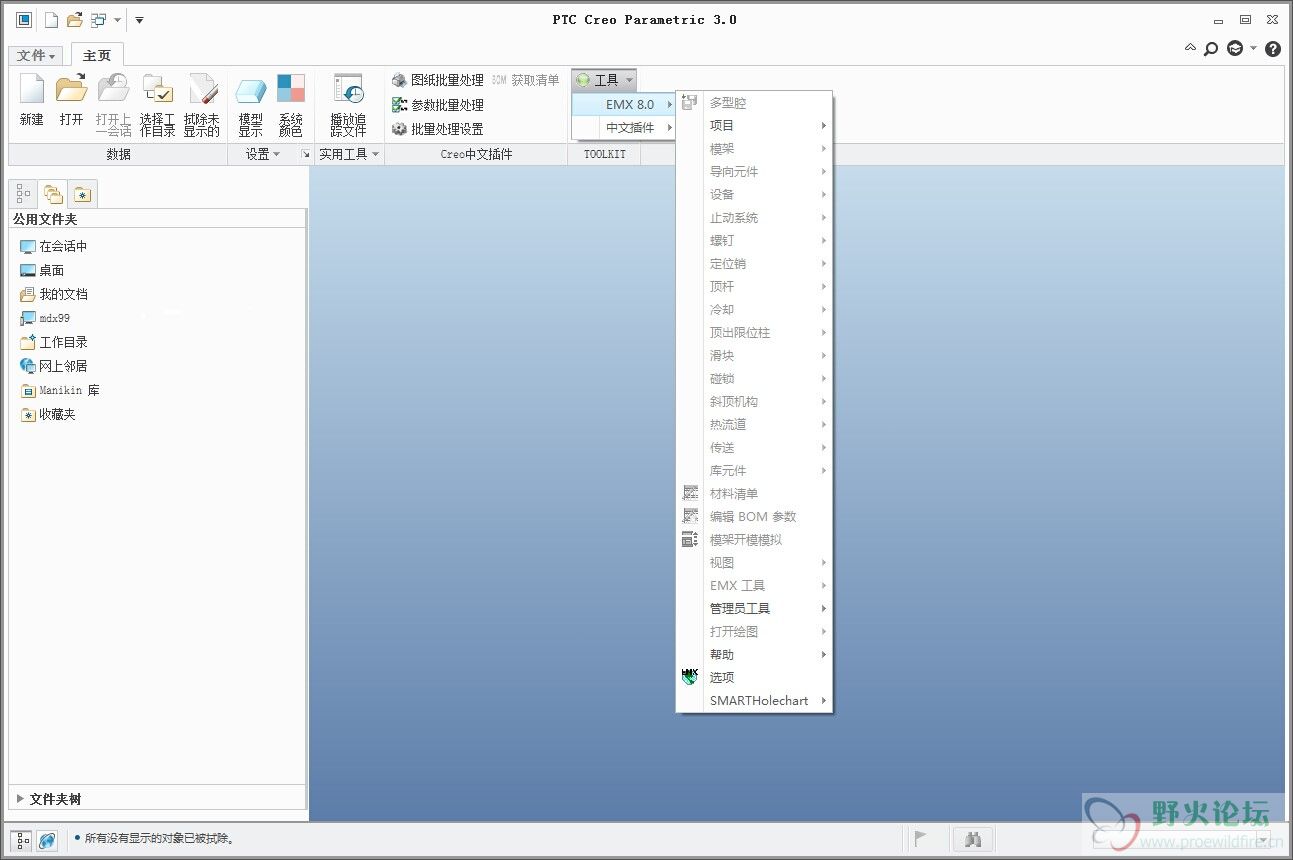Toggle browser display icon in status bar
The width and height of the screenshot is (1293, 860).
pos(47,841)
